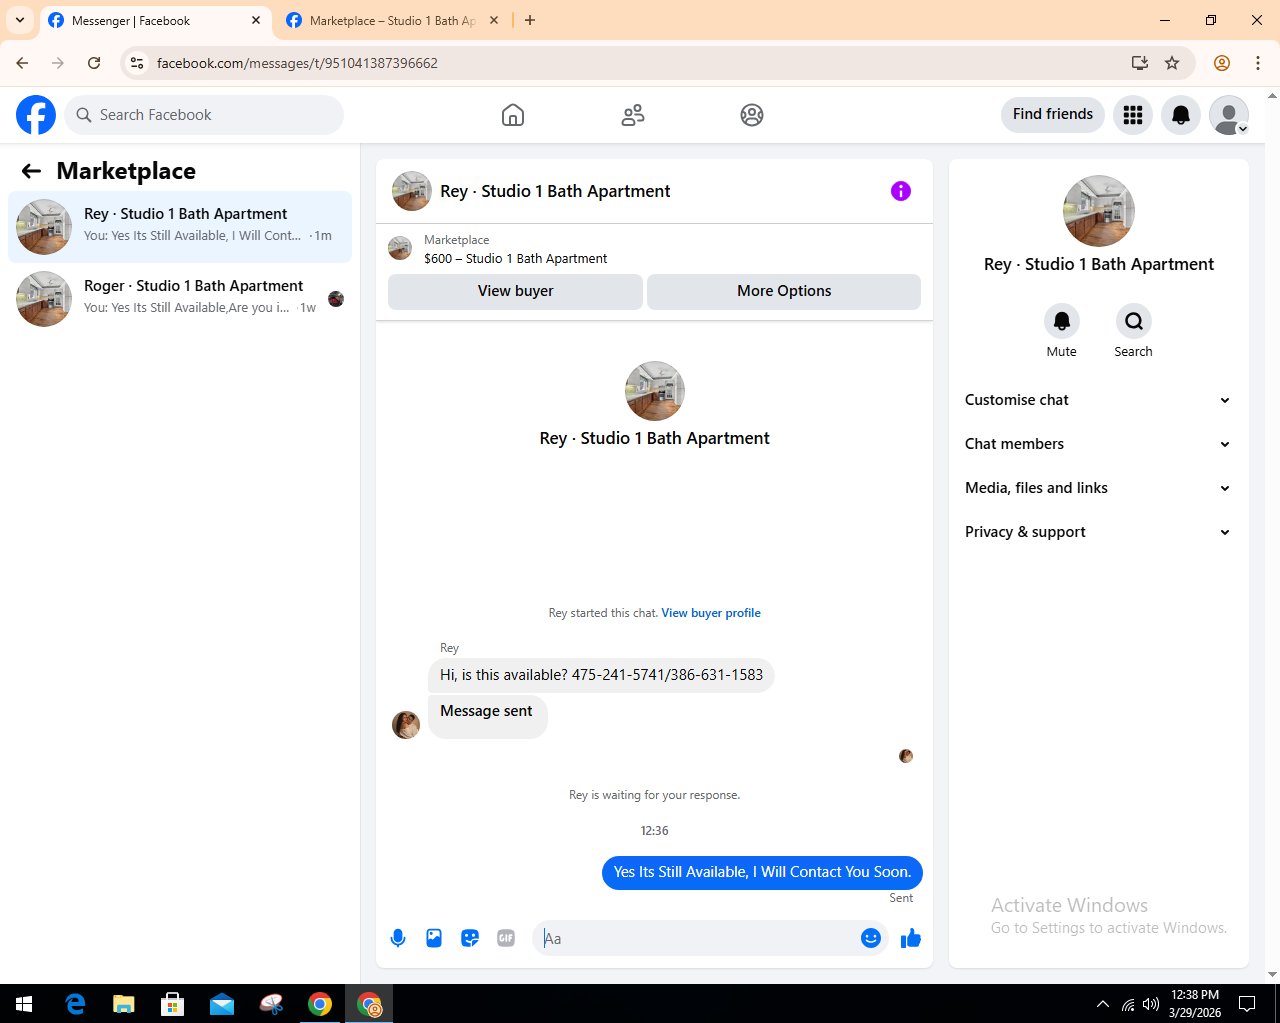The image size is (1280, 1023).
Task: Open the $600 – Studio 1 Bath Apartment listing
Action: pos(515,258)
